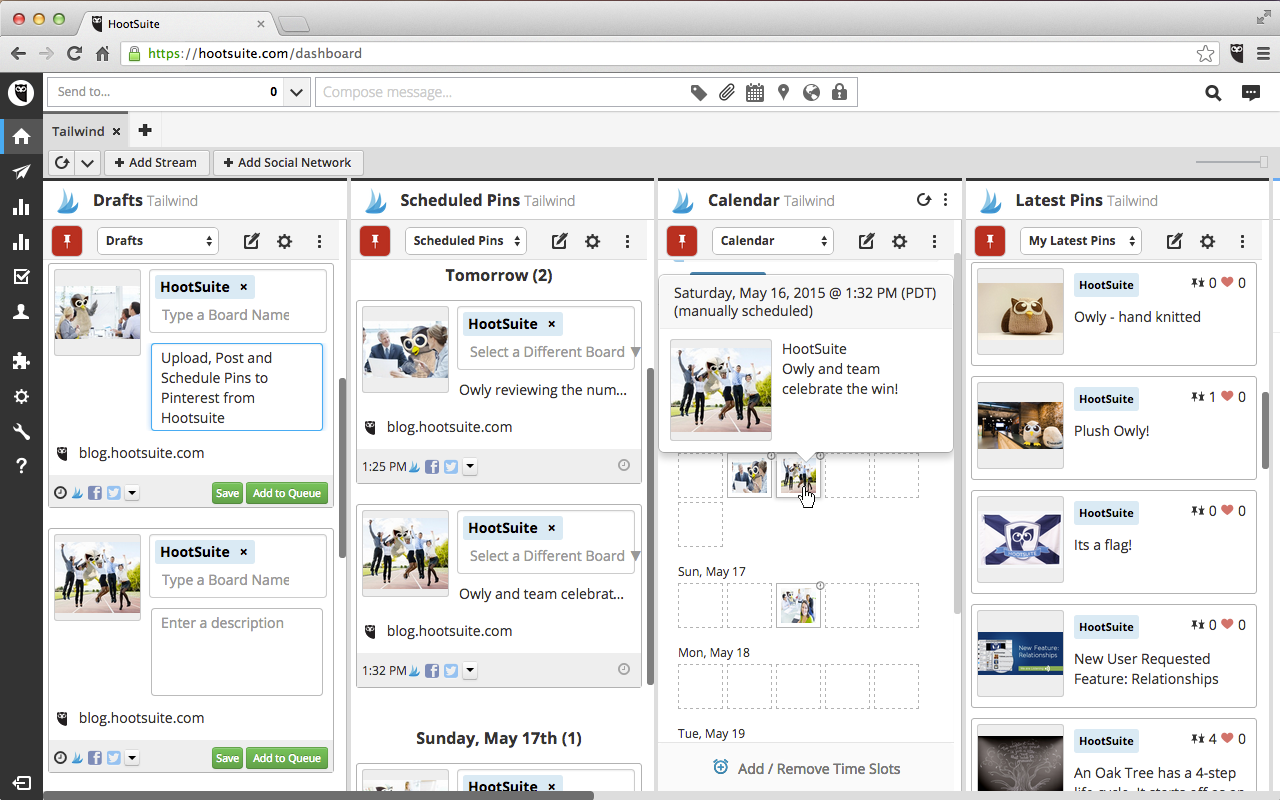1280x800 pixels.
Task: Toggle the privacy lock in compose bar
Action: coord(840,92)
